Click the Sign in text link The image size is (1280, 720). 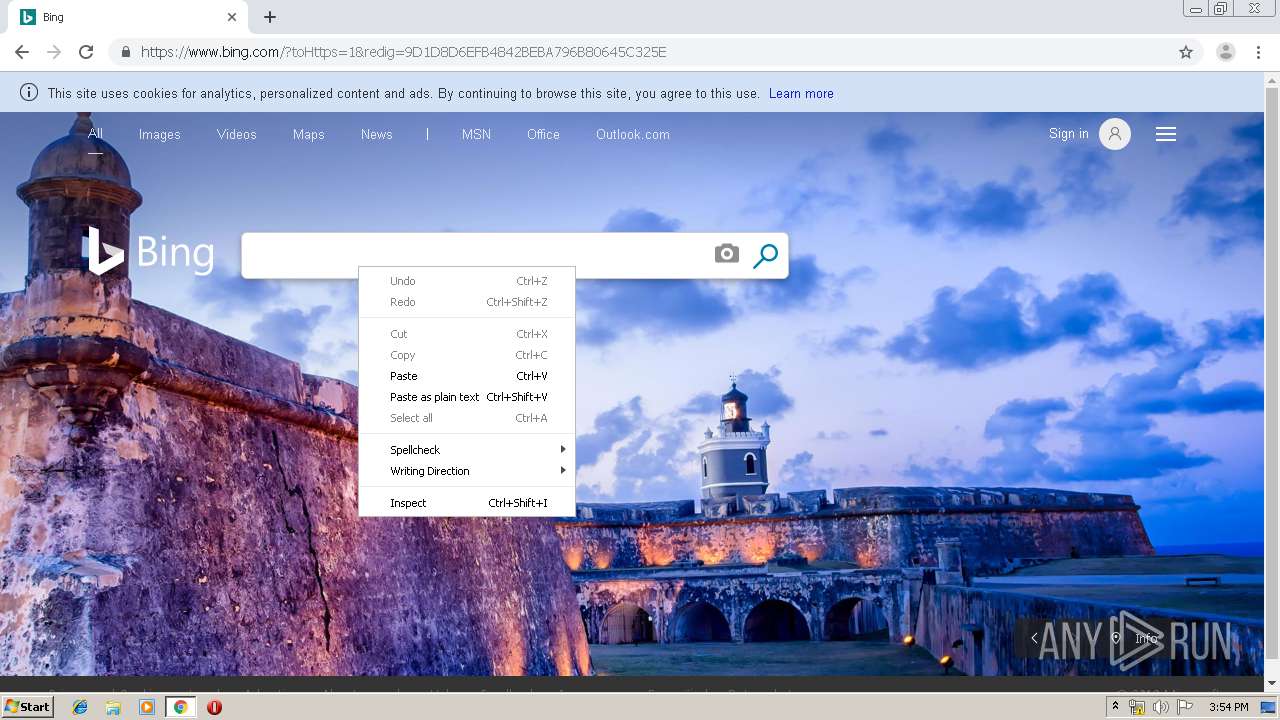coord(1069,134)
